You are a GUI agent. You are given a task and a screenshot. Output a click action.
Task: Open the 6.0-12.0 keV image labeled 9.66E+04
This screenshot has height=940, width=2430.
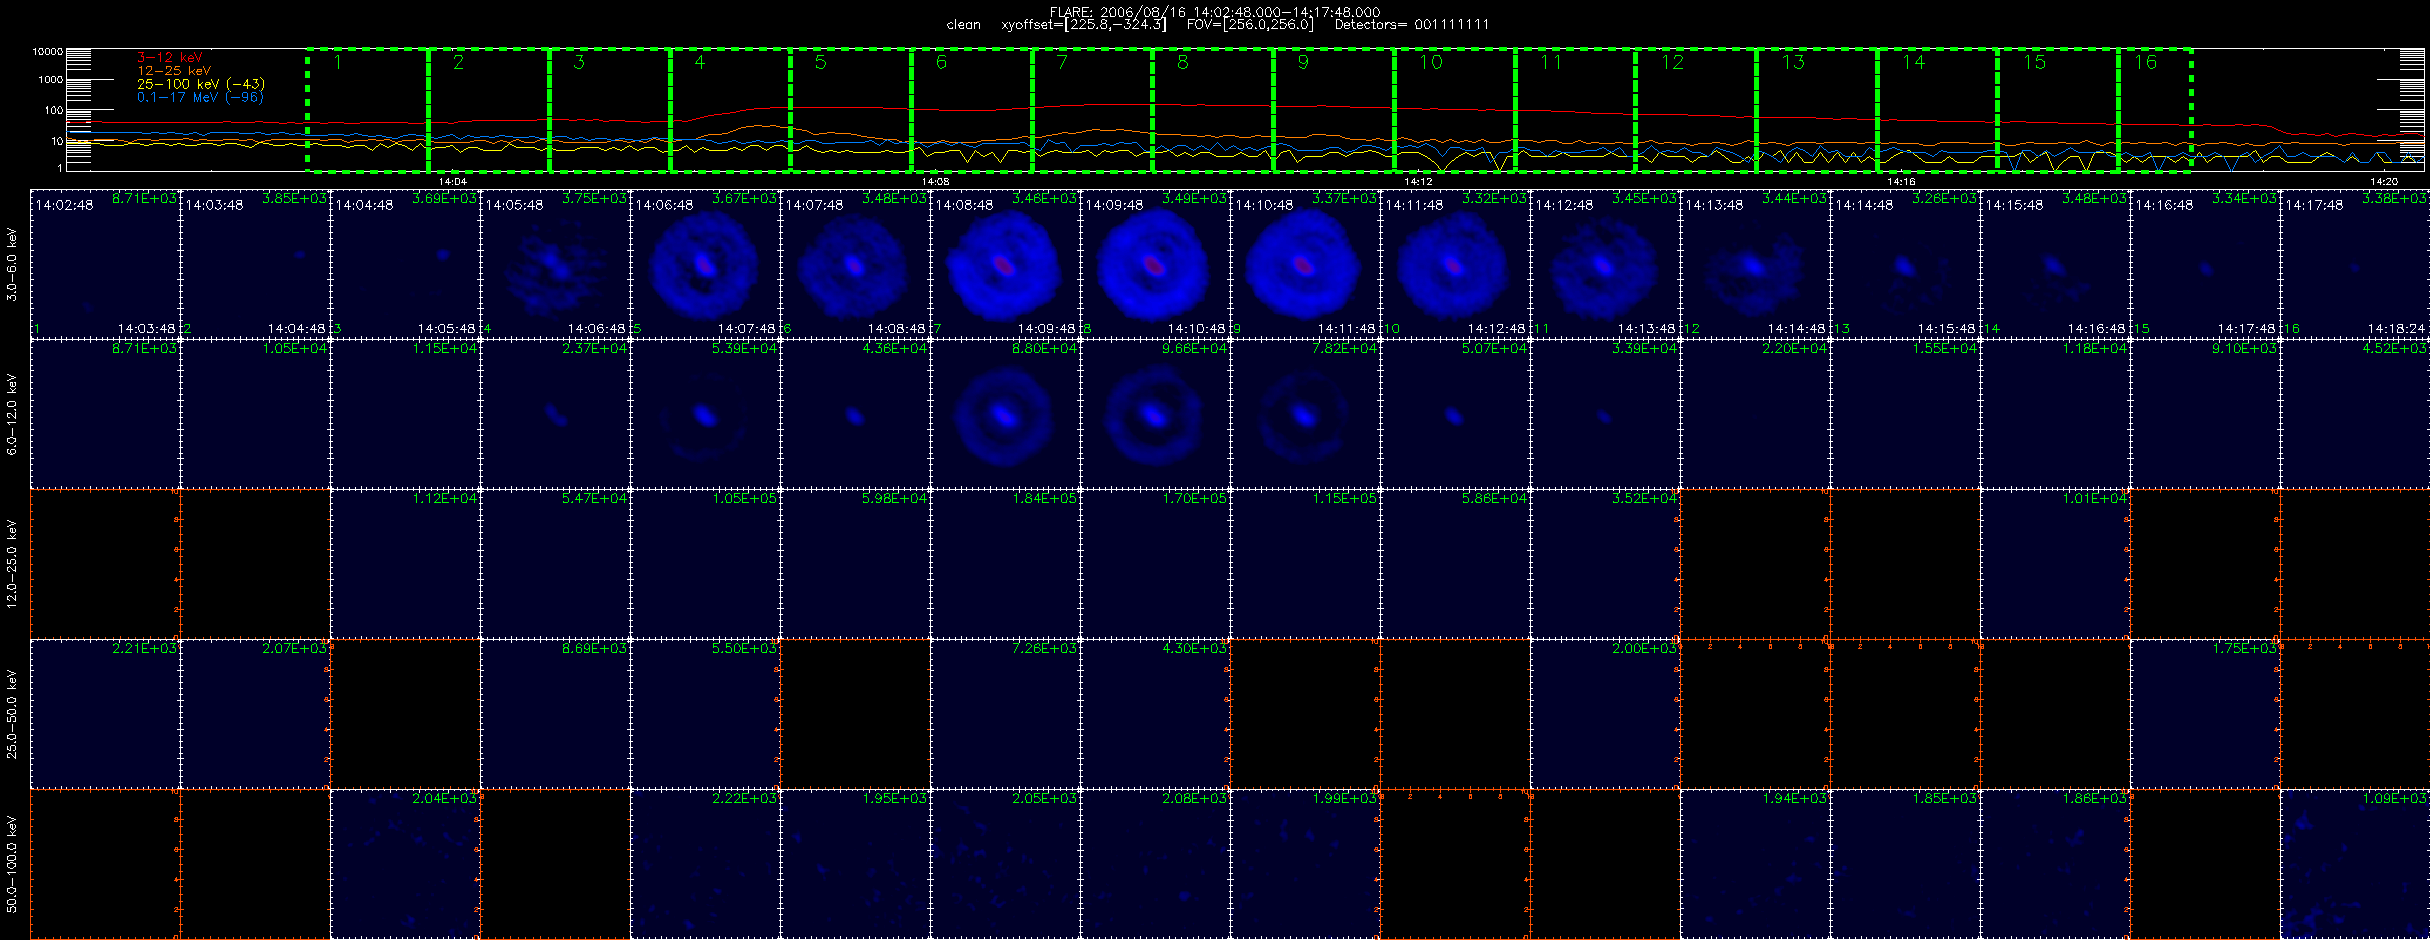point(1155,414)
